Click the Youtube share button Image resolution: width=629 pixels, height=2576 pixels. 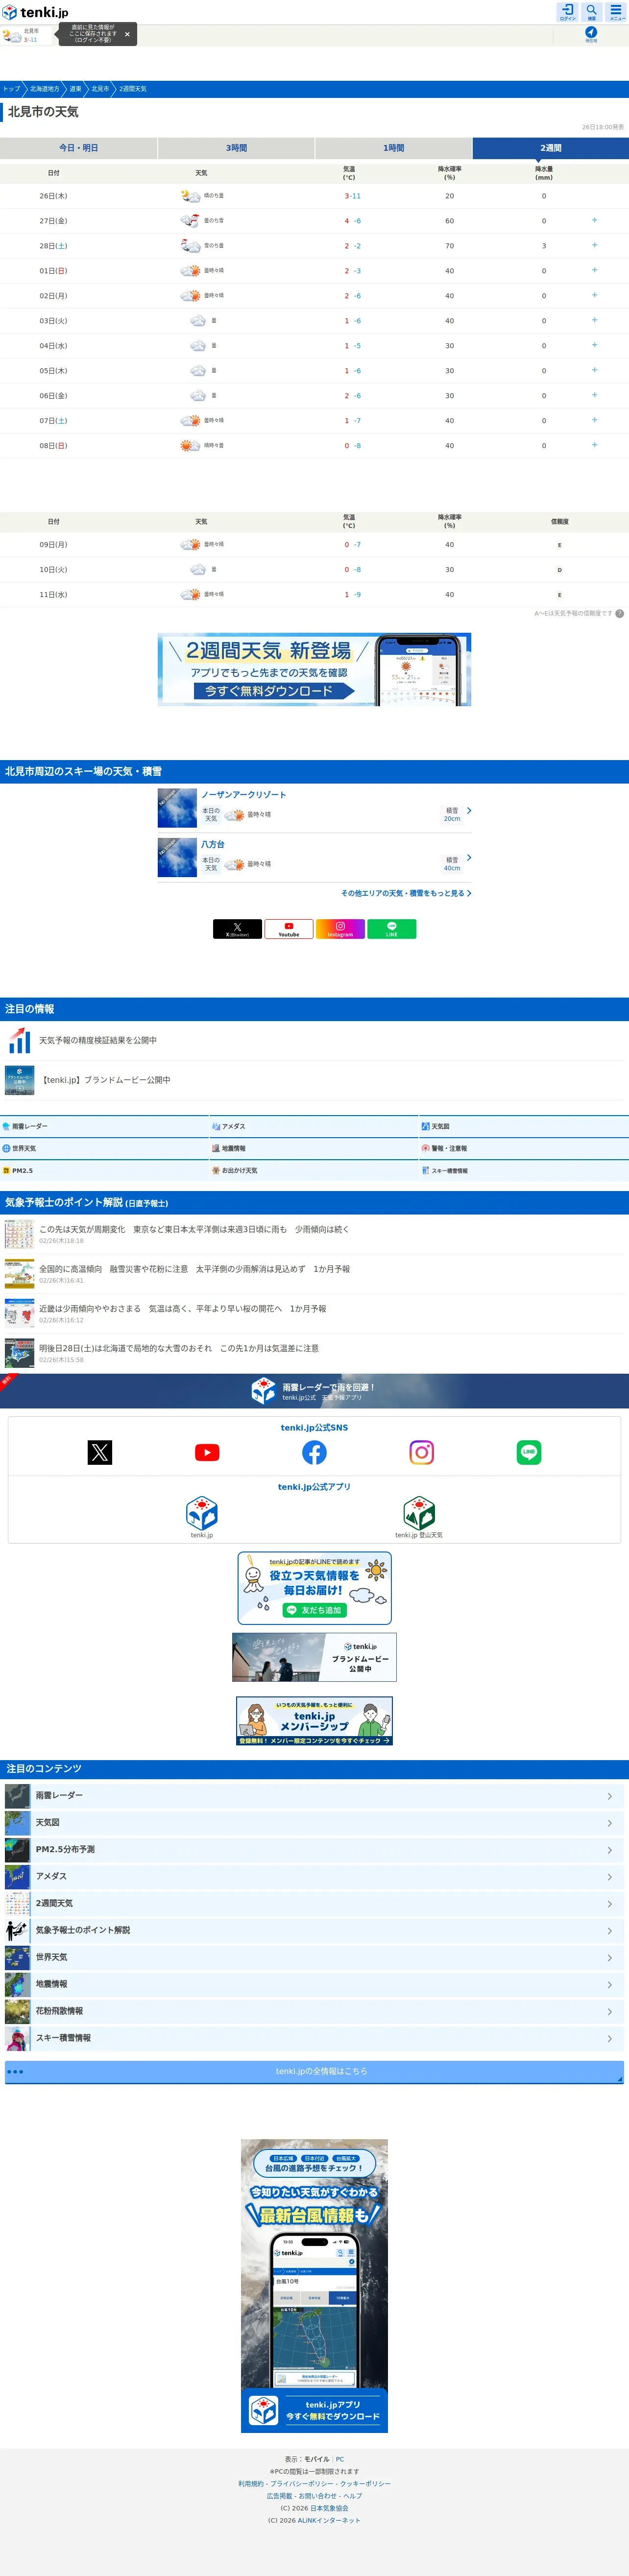(289, 929)
